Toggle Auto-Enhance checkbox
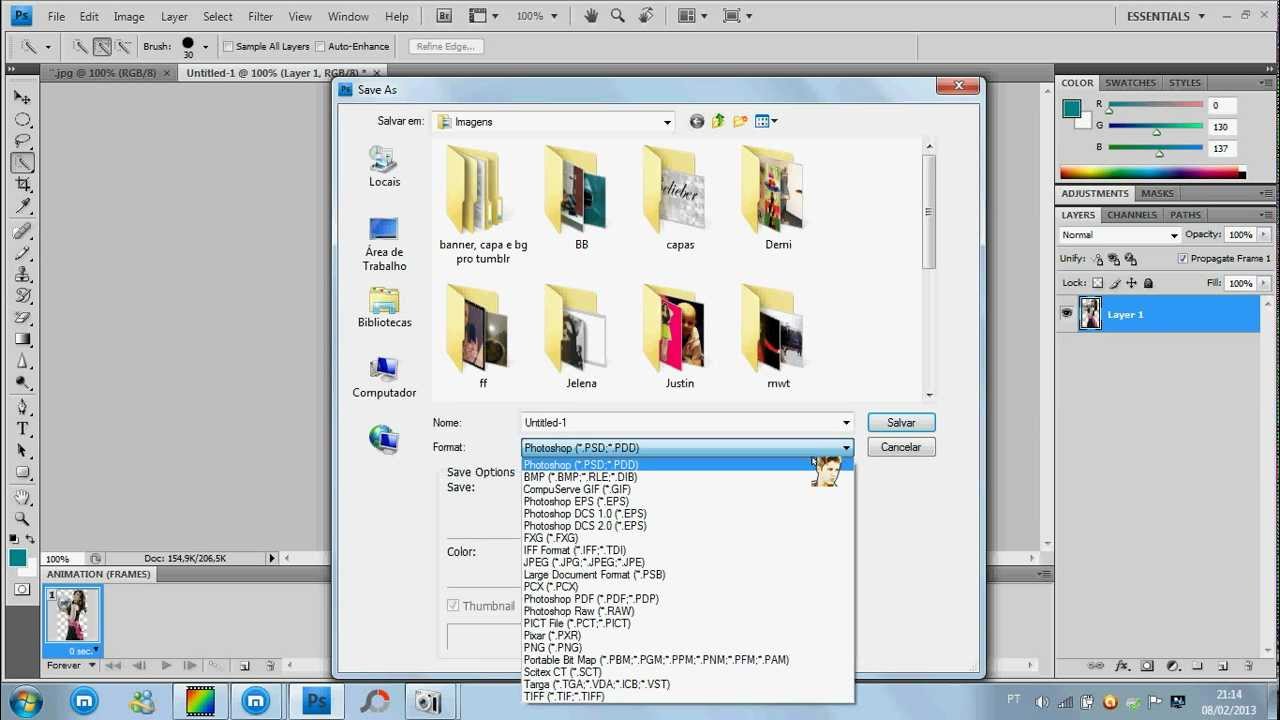 click(320, 46)
